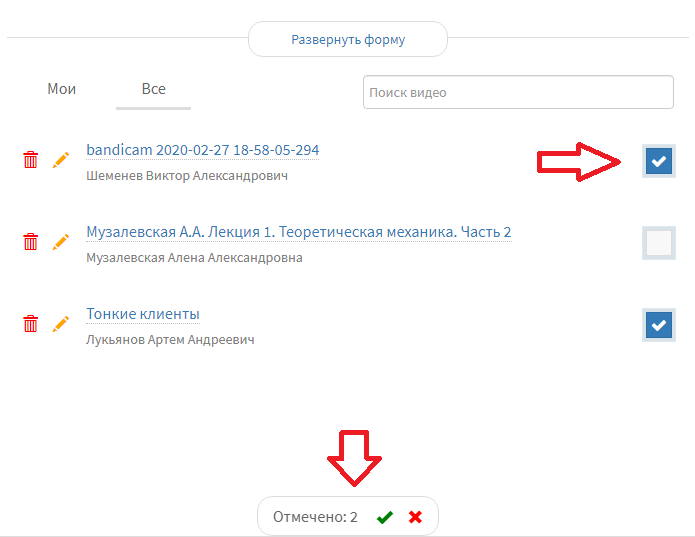This screenshot has width=695, height=537.
Task: Open the Музалевская А.А. Лекция 1 link
Action: (x=299, y=232)
